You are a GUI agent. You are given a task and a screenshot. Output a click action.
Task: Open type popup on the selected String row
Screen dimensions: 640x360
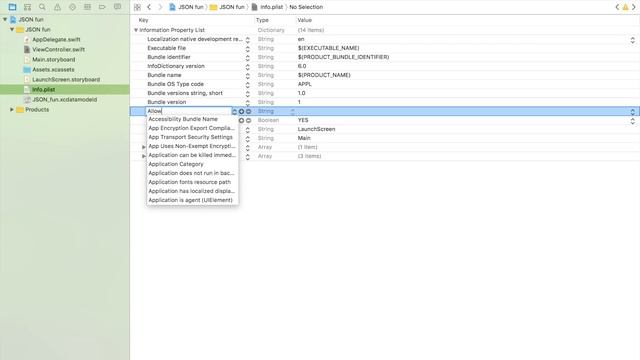(x=292, y=111)
